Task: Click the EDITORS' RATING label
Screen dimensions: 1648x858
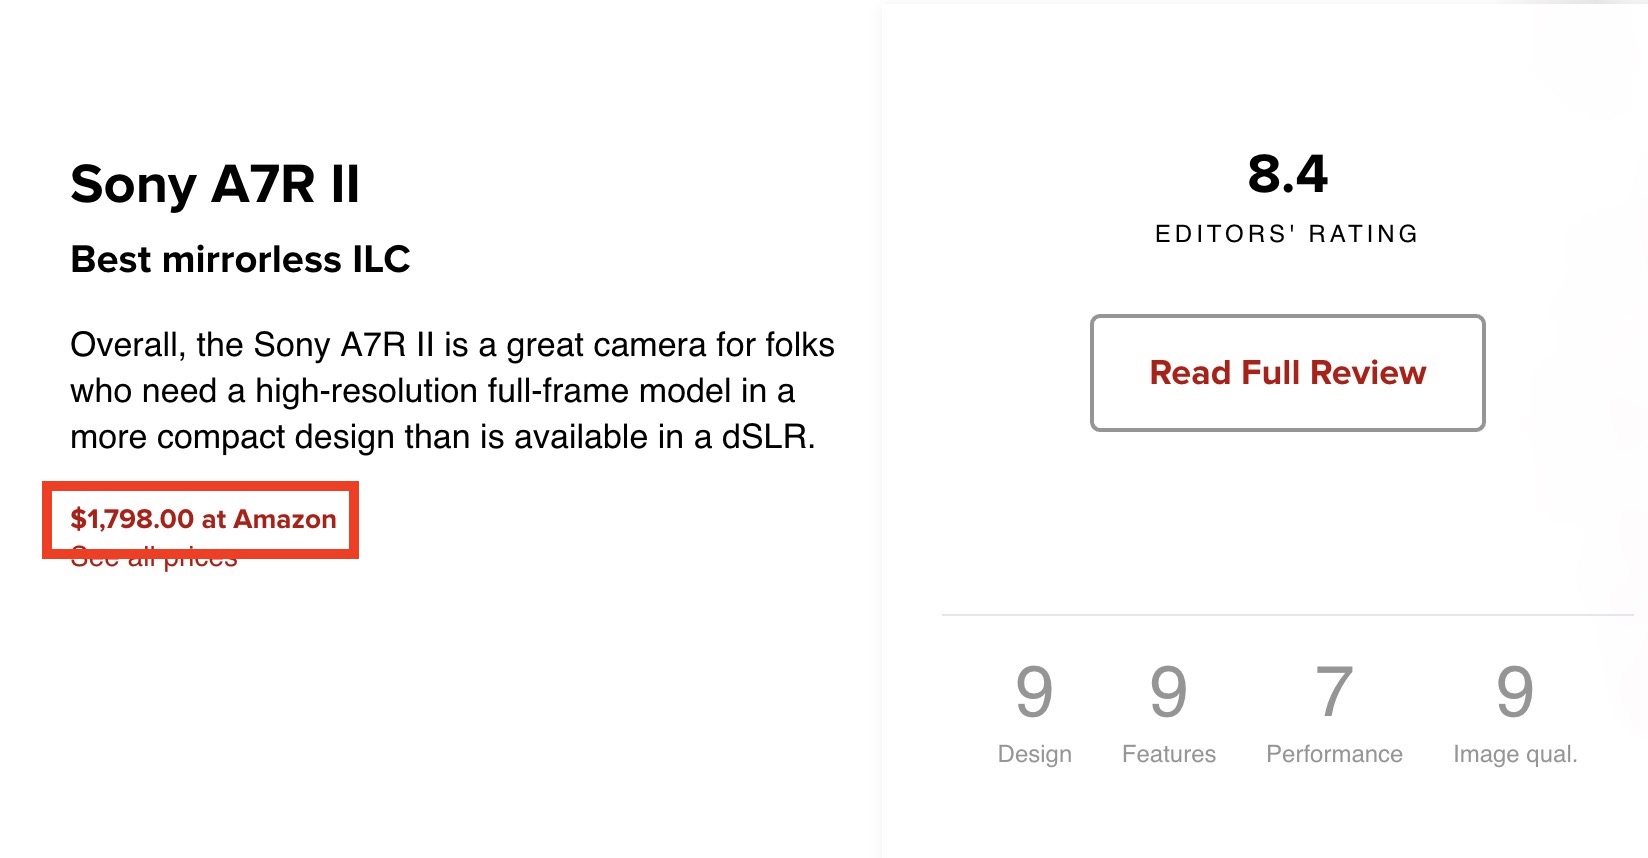Action: 1287,234
